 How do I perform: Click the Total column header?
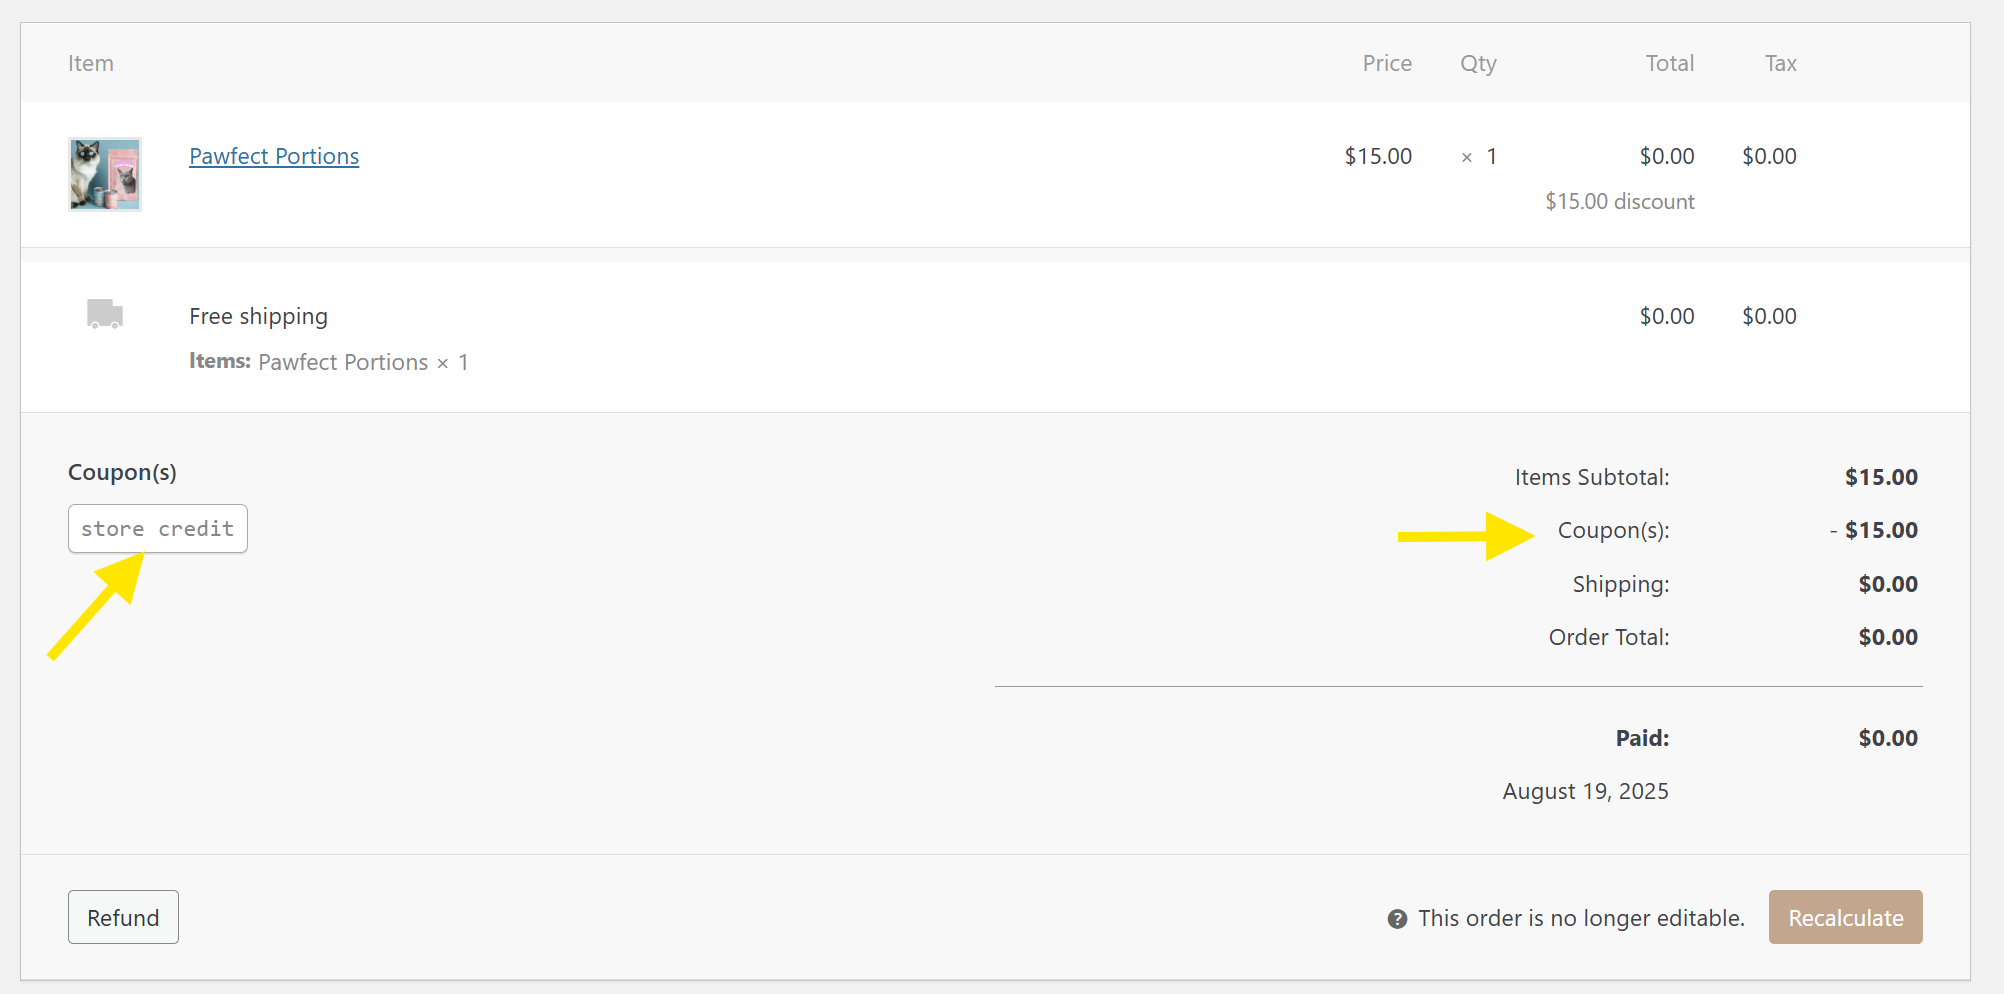tap(1670, 63)
